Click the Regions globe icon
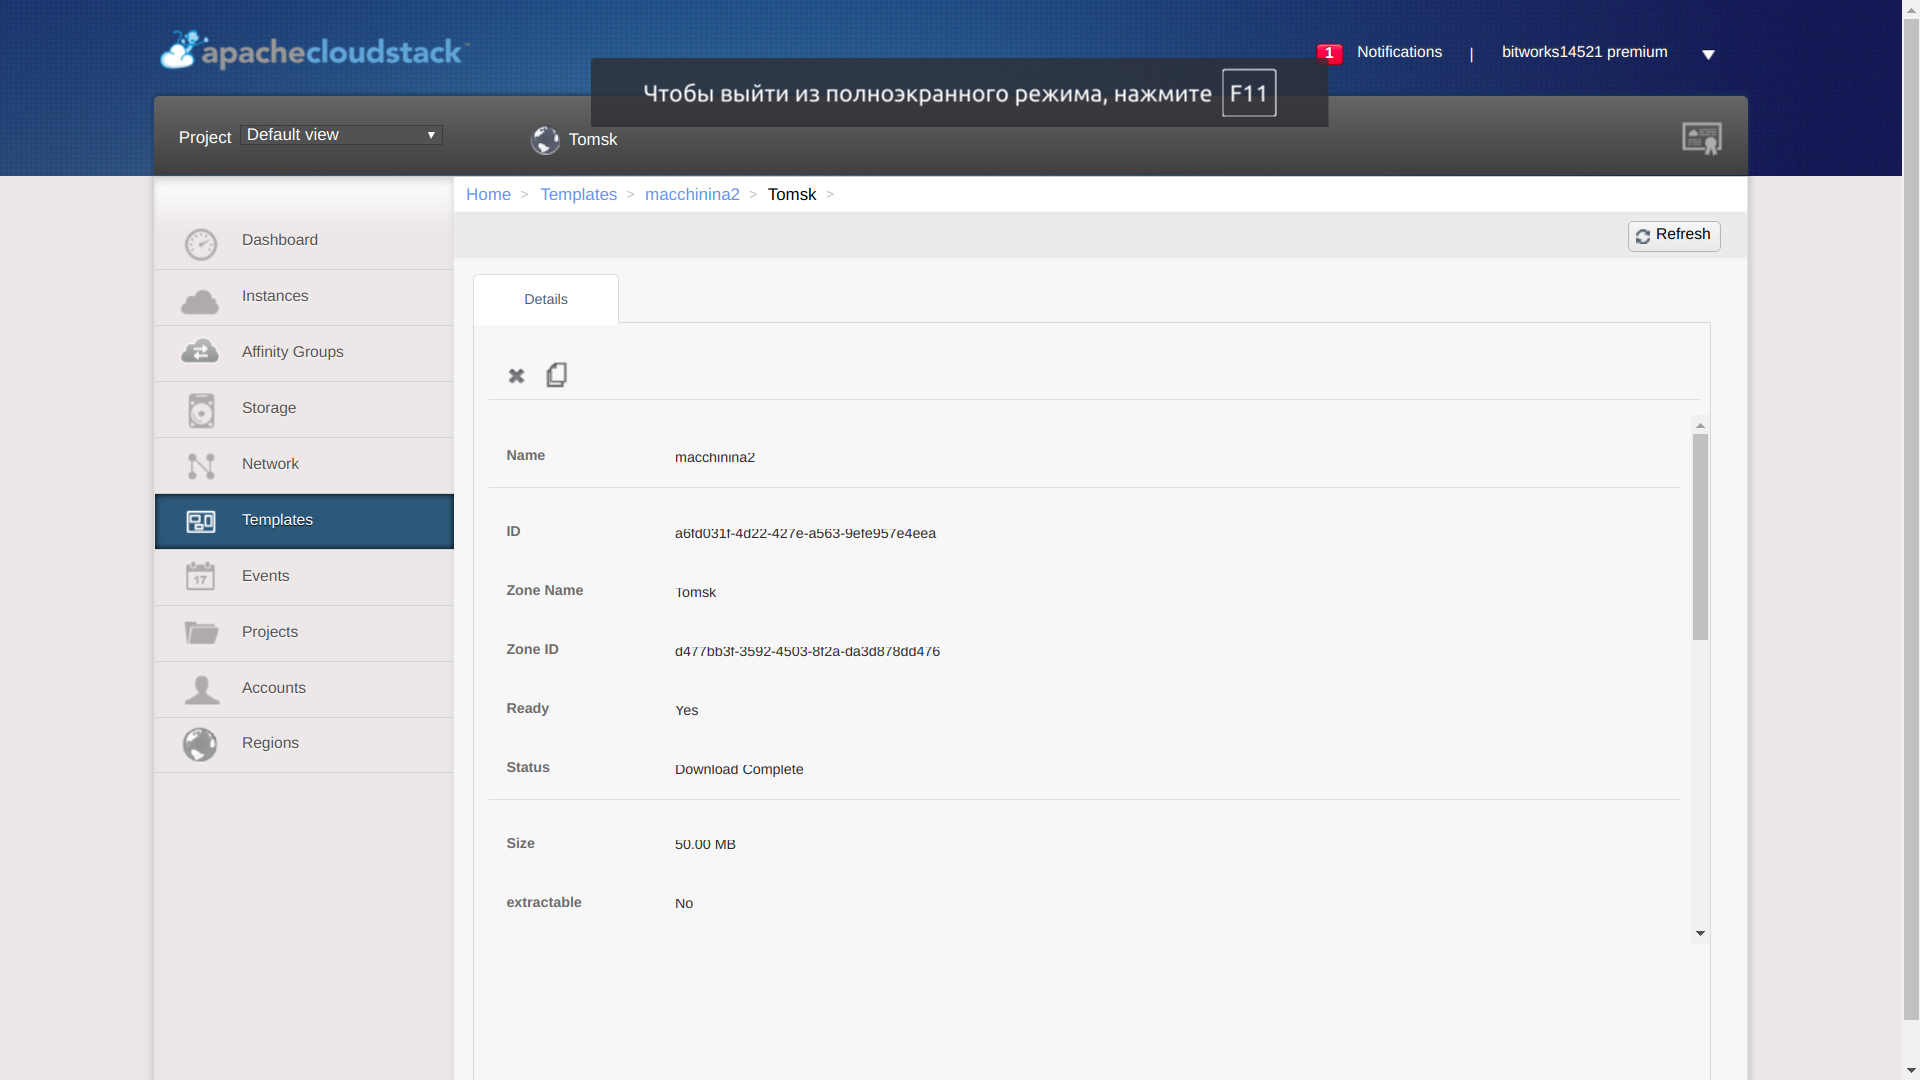The width and height of the screenshot is (1920, 1080). (200, 744)
